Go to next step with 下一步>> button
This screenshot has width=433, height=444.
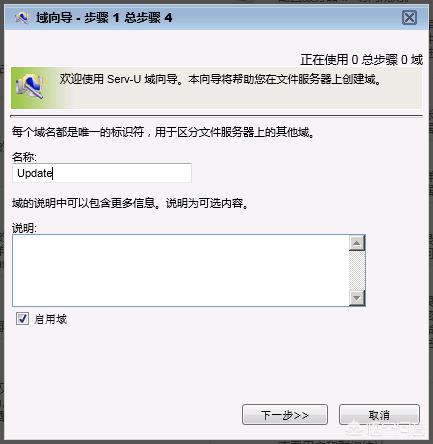tap(285, 415)
